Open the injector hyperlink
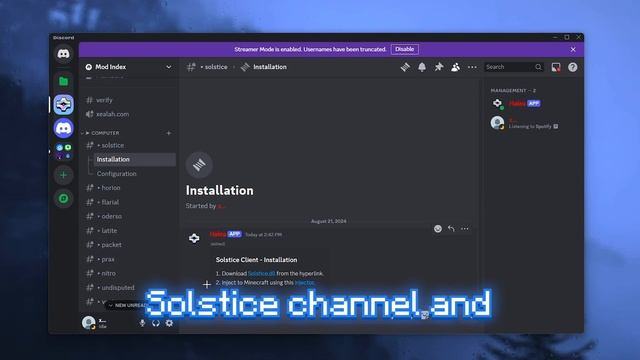The height and width of the screenshot is (360, 640). (304, 282)
